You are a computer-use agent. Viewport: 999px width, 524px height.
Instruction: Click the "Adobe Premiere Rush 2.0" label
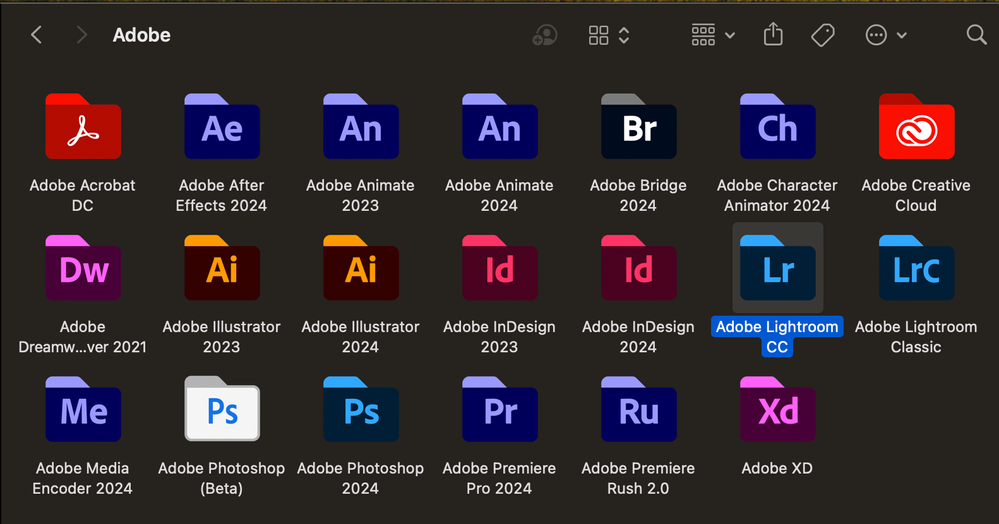pos(638,478)
